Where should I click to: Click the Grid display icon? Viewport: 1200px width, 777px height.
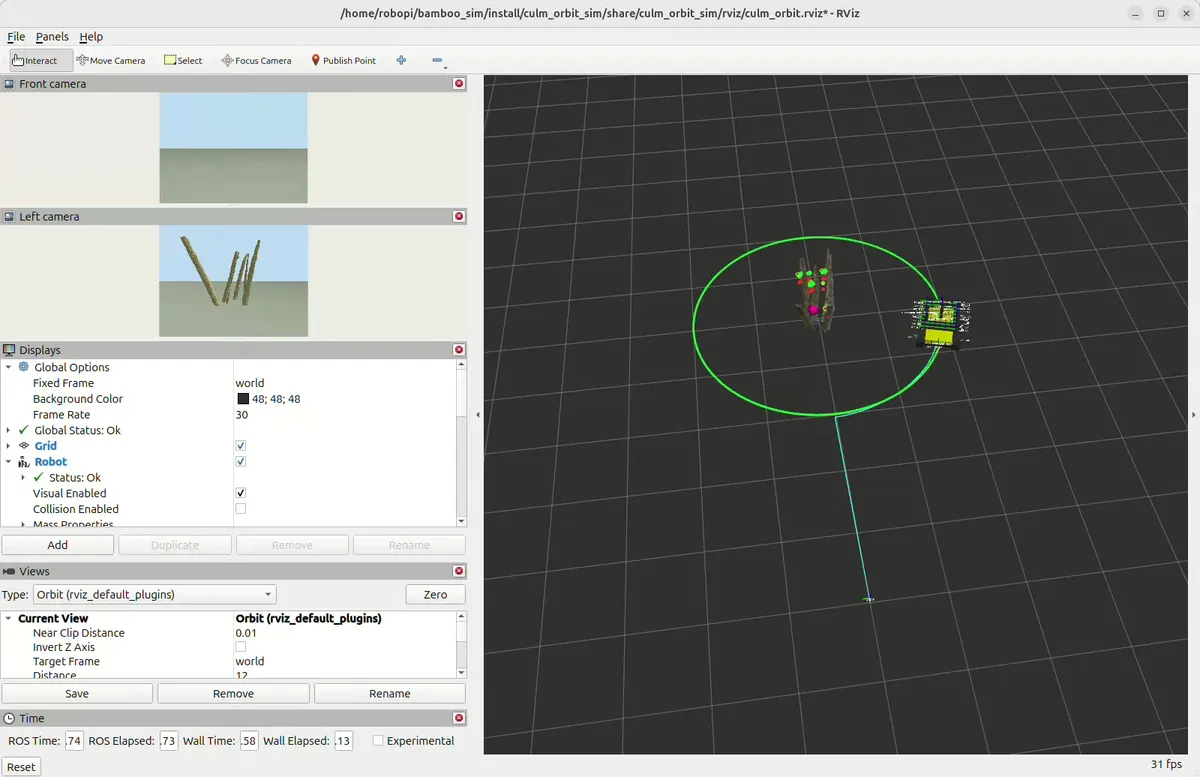24,446
